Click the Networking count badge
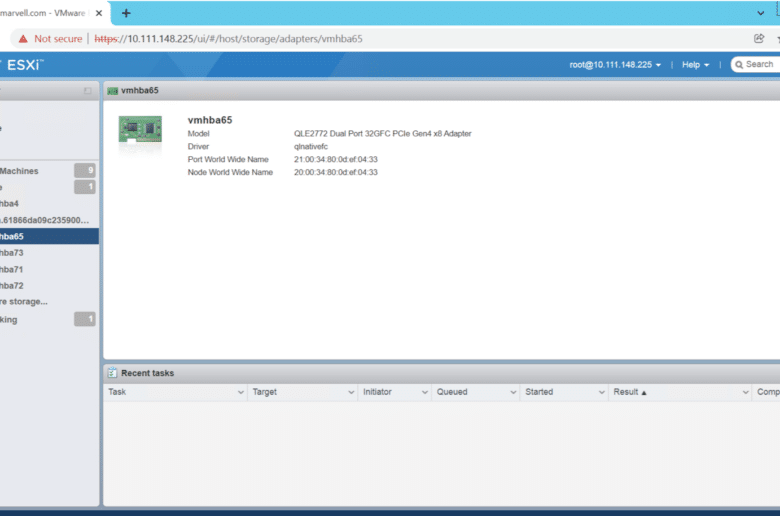The width and height of the screenshot is (780, 516). tap(85, 319)
